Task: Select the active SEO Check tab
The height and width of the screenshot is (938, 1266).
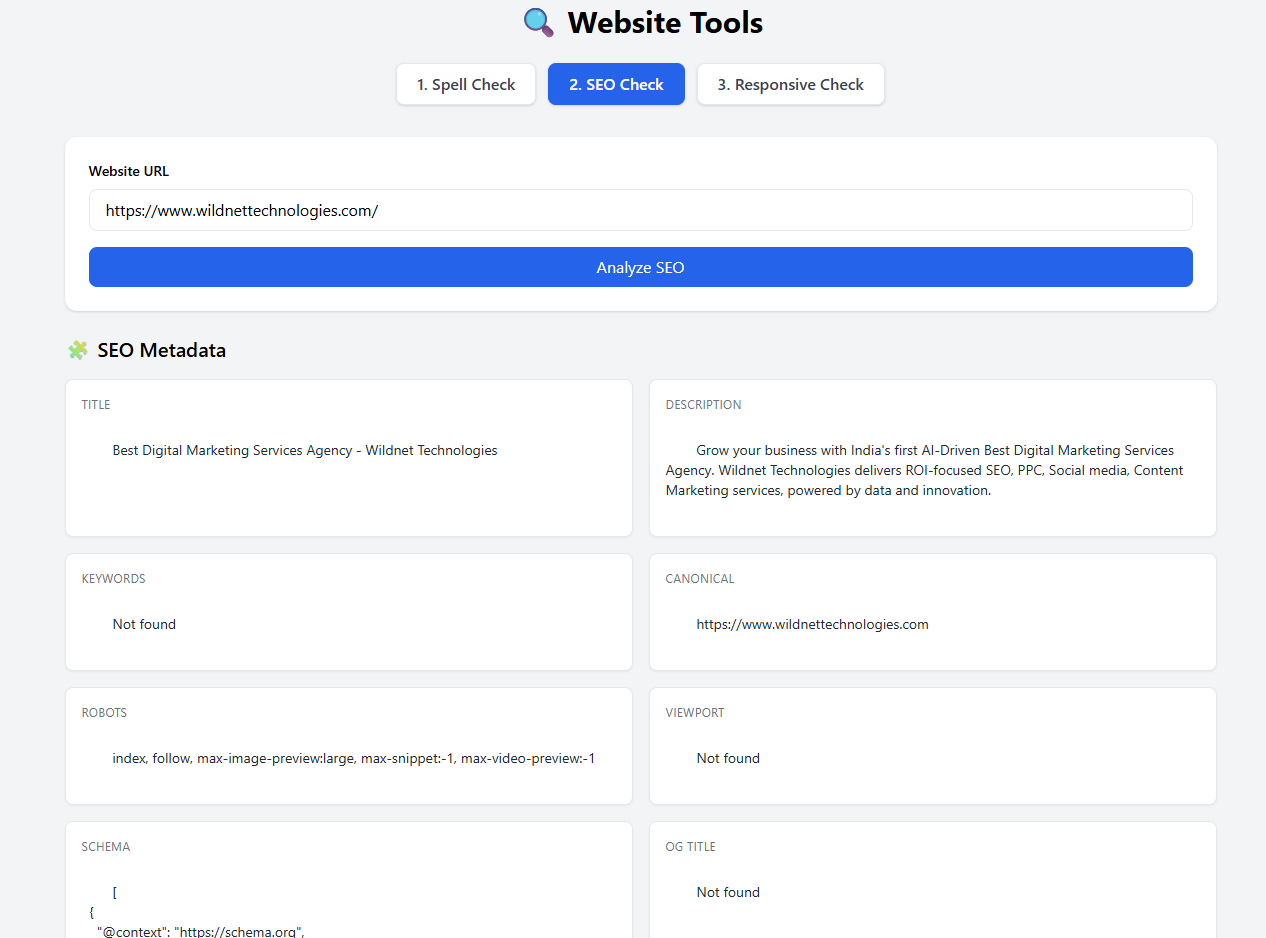Action: tap(616, 84)
